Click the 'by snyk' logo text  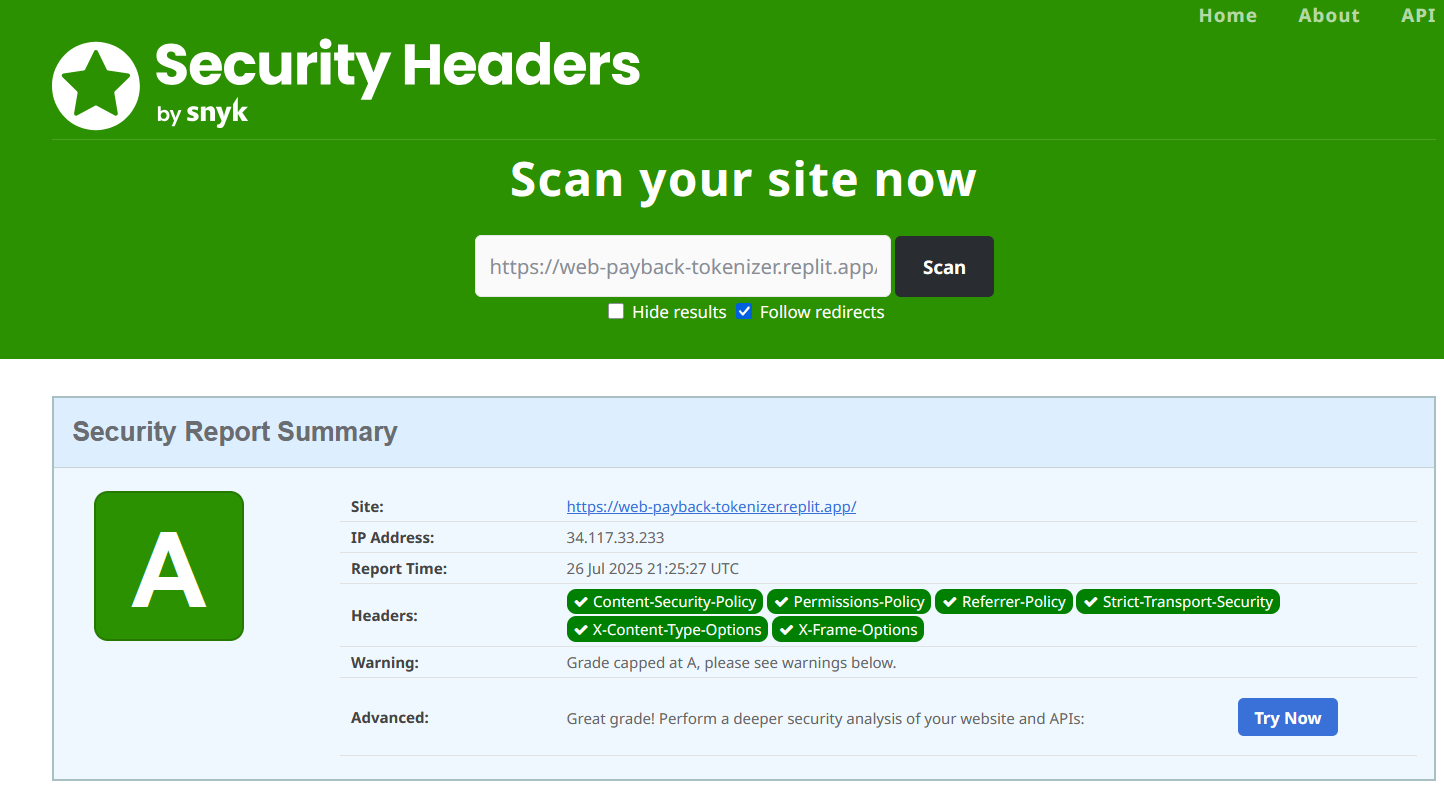pos(202,113)
